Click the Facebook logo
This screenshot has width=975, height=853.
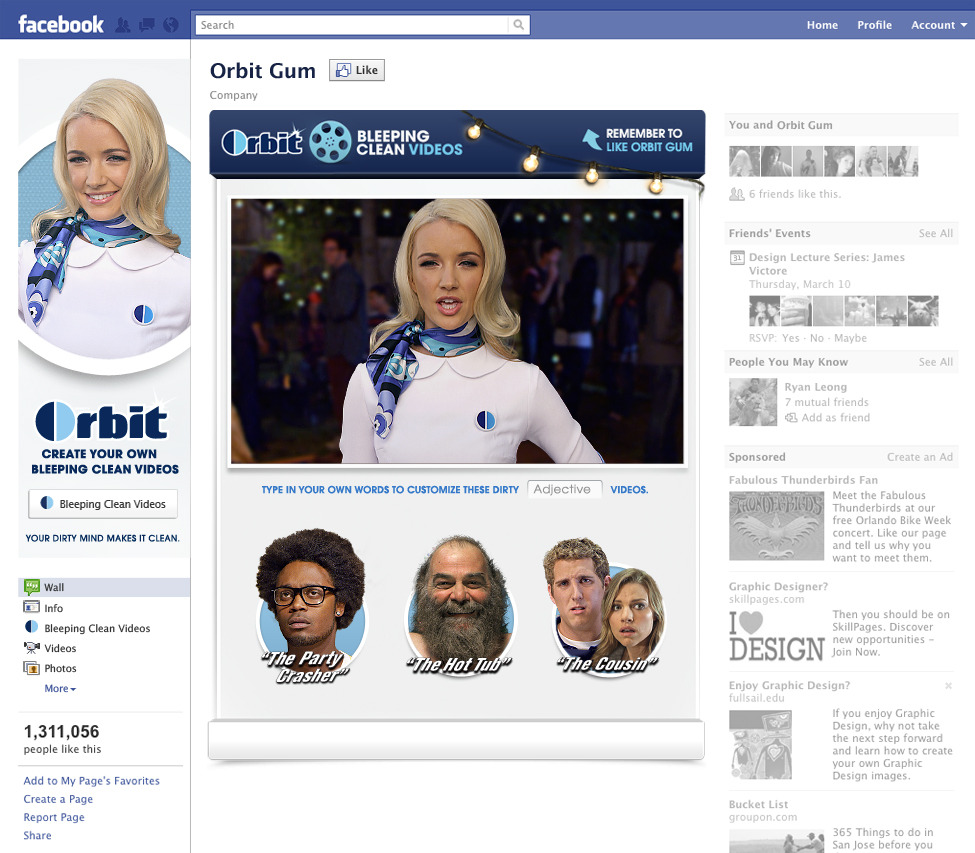pyautogui.click(x=61, y=24)
